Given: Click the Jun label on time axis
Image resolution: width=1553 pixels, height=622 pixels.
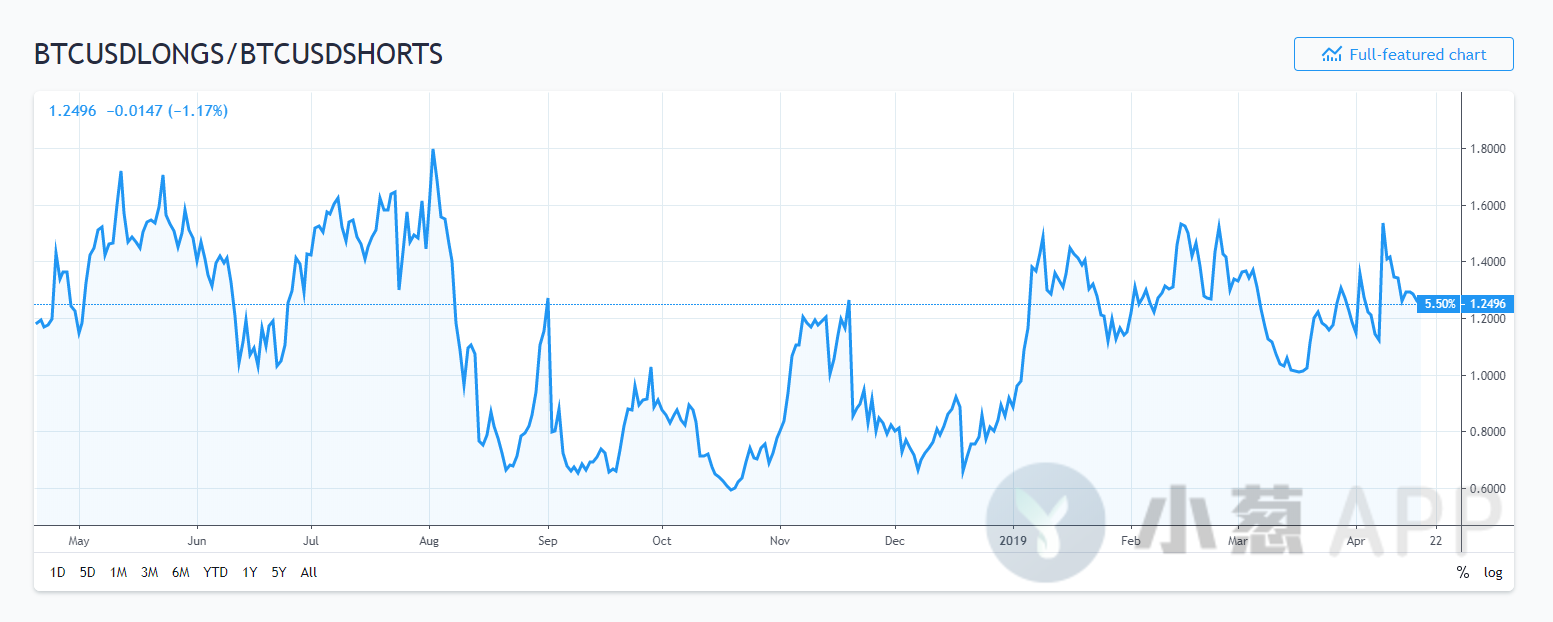Looking at the screenshot, I should click(x=197, y=541).
